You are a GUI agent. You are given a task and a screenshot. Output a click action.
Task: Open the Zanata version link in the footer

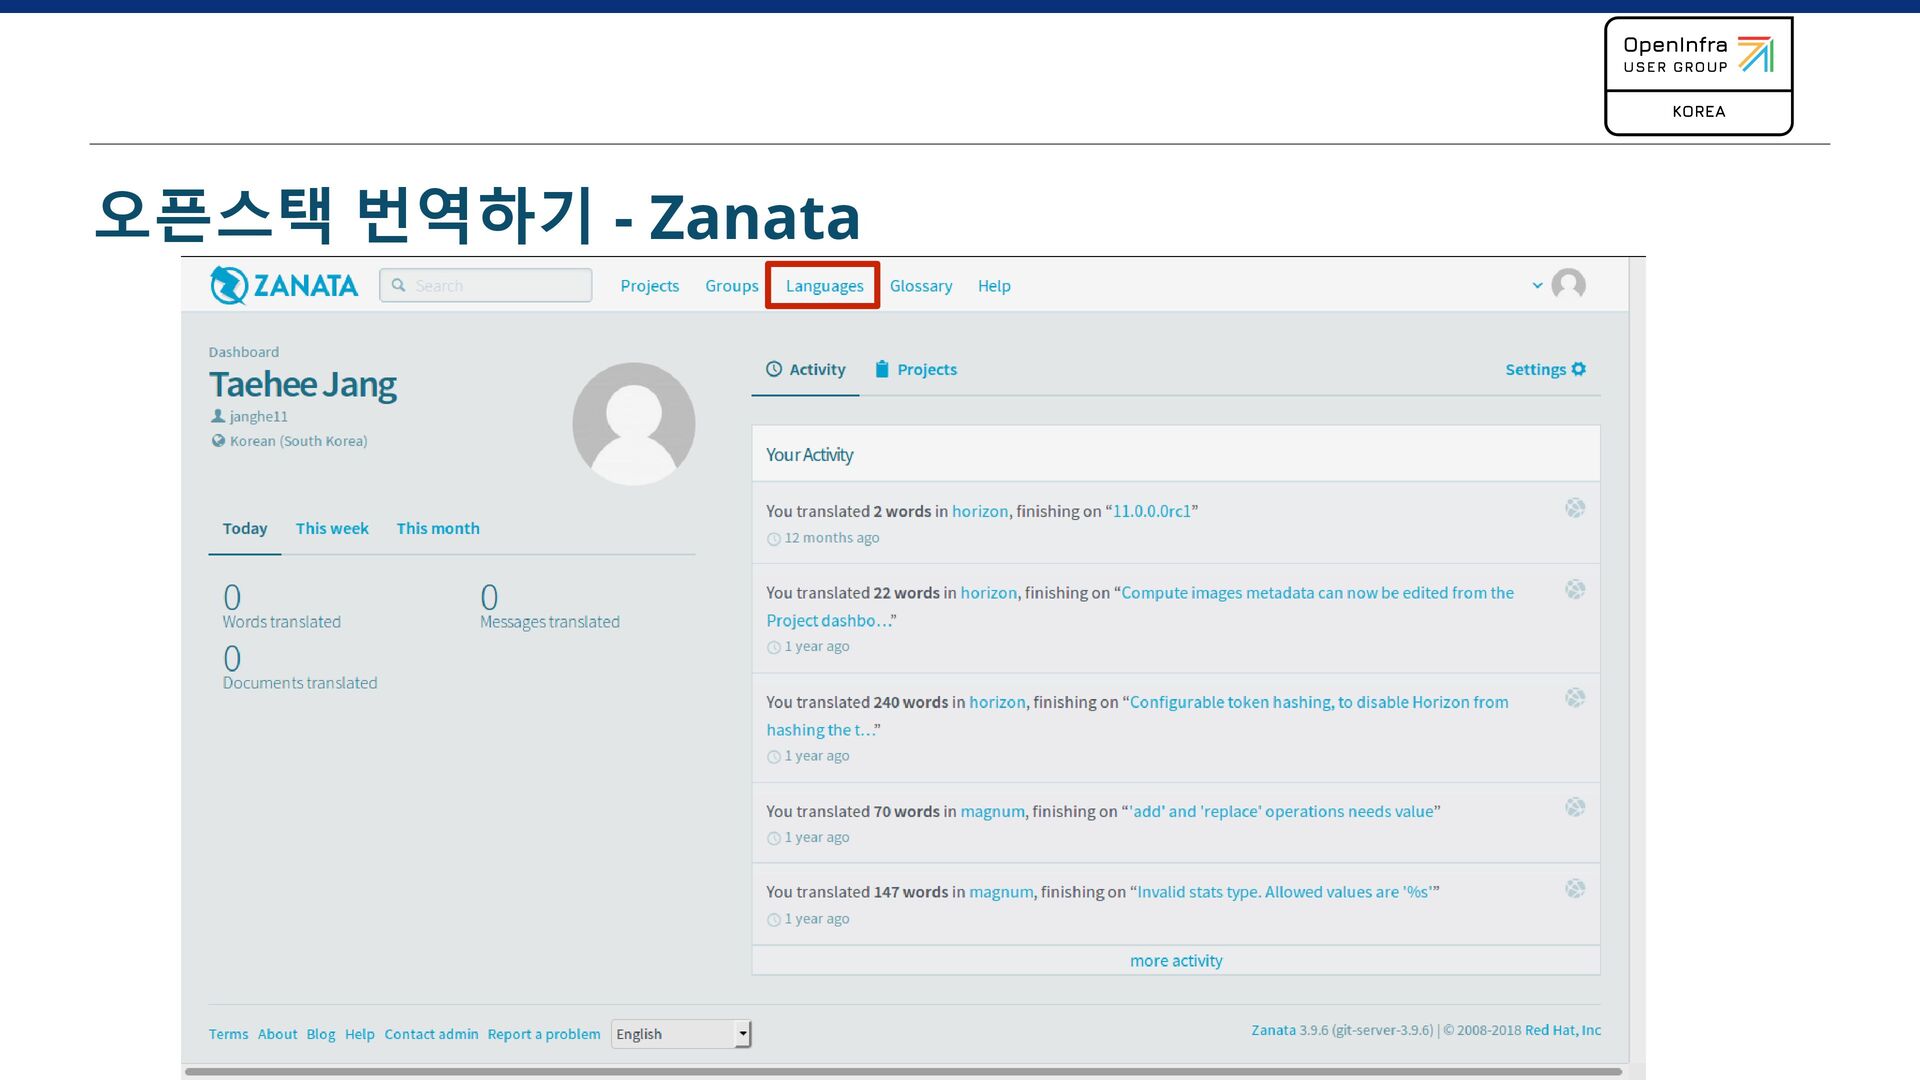[1273, 1030]
